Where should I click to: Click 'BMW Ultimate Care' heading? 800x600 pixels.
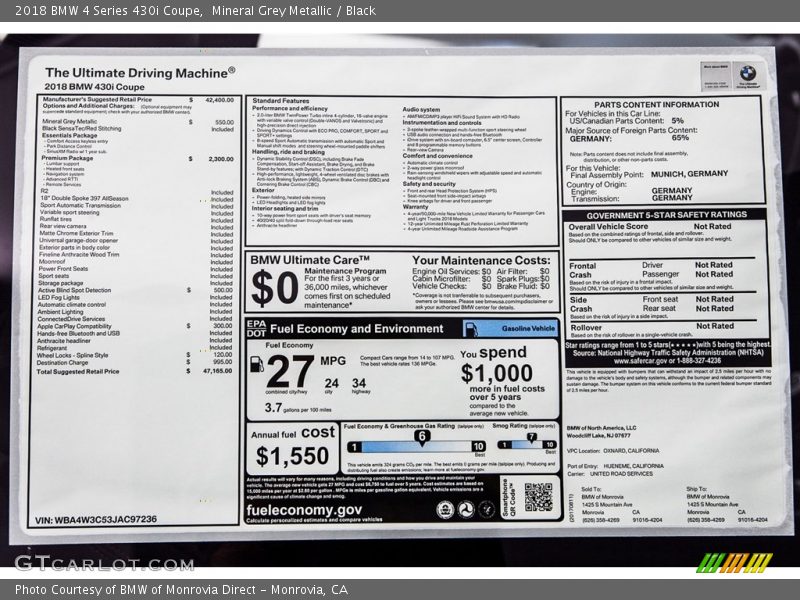[310, 260]
